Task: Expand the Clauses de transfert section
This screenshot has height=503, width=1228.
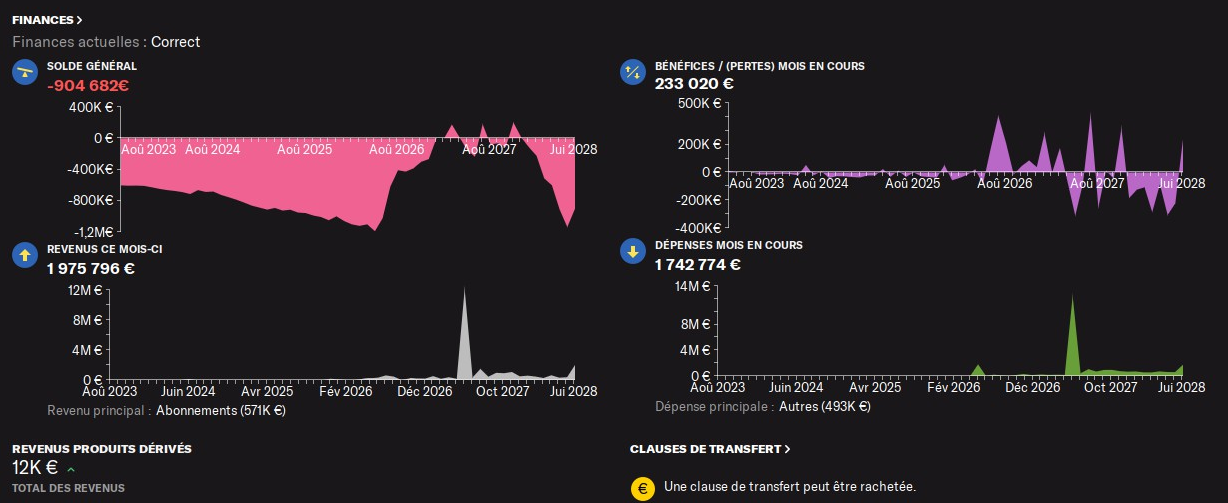Action: pyautogui.click(x=710, y=449)
